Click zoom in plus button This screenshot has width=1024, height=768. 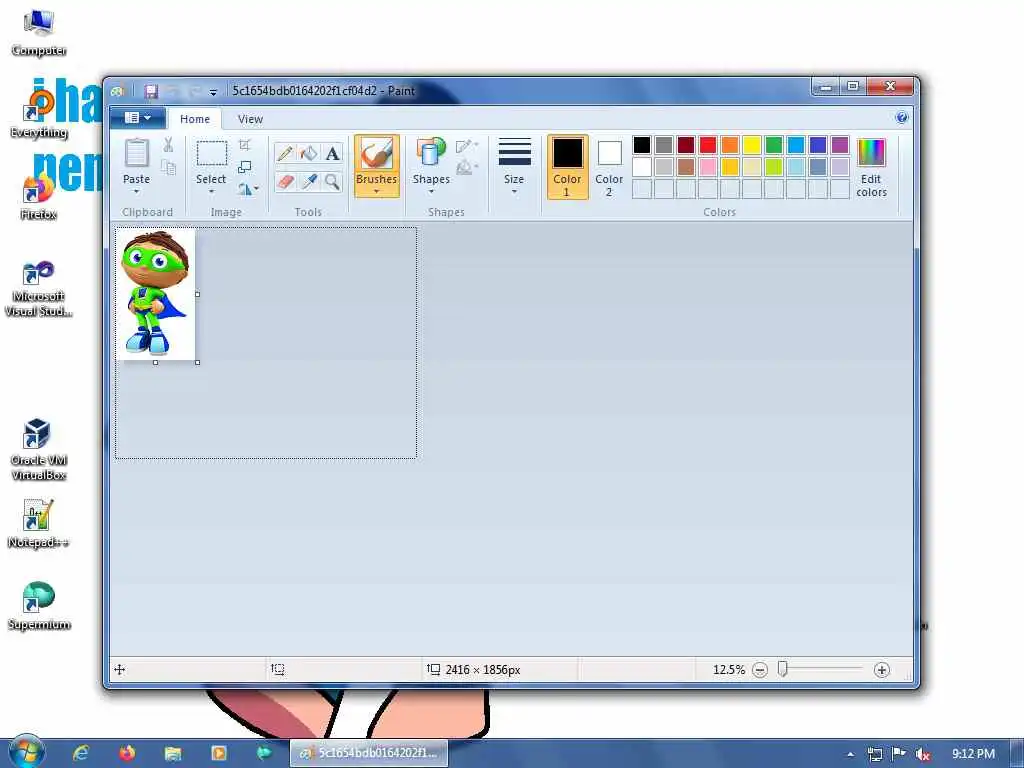[x=882, y=670]
